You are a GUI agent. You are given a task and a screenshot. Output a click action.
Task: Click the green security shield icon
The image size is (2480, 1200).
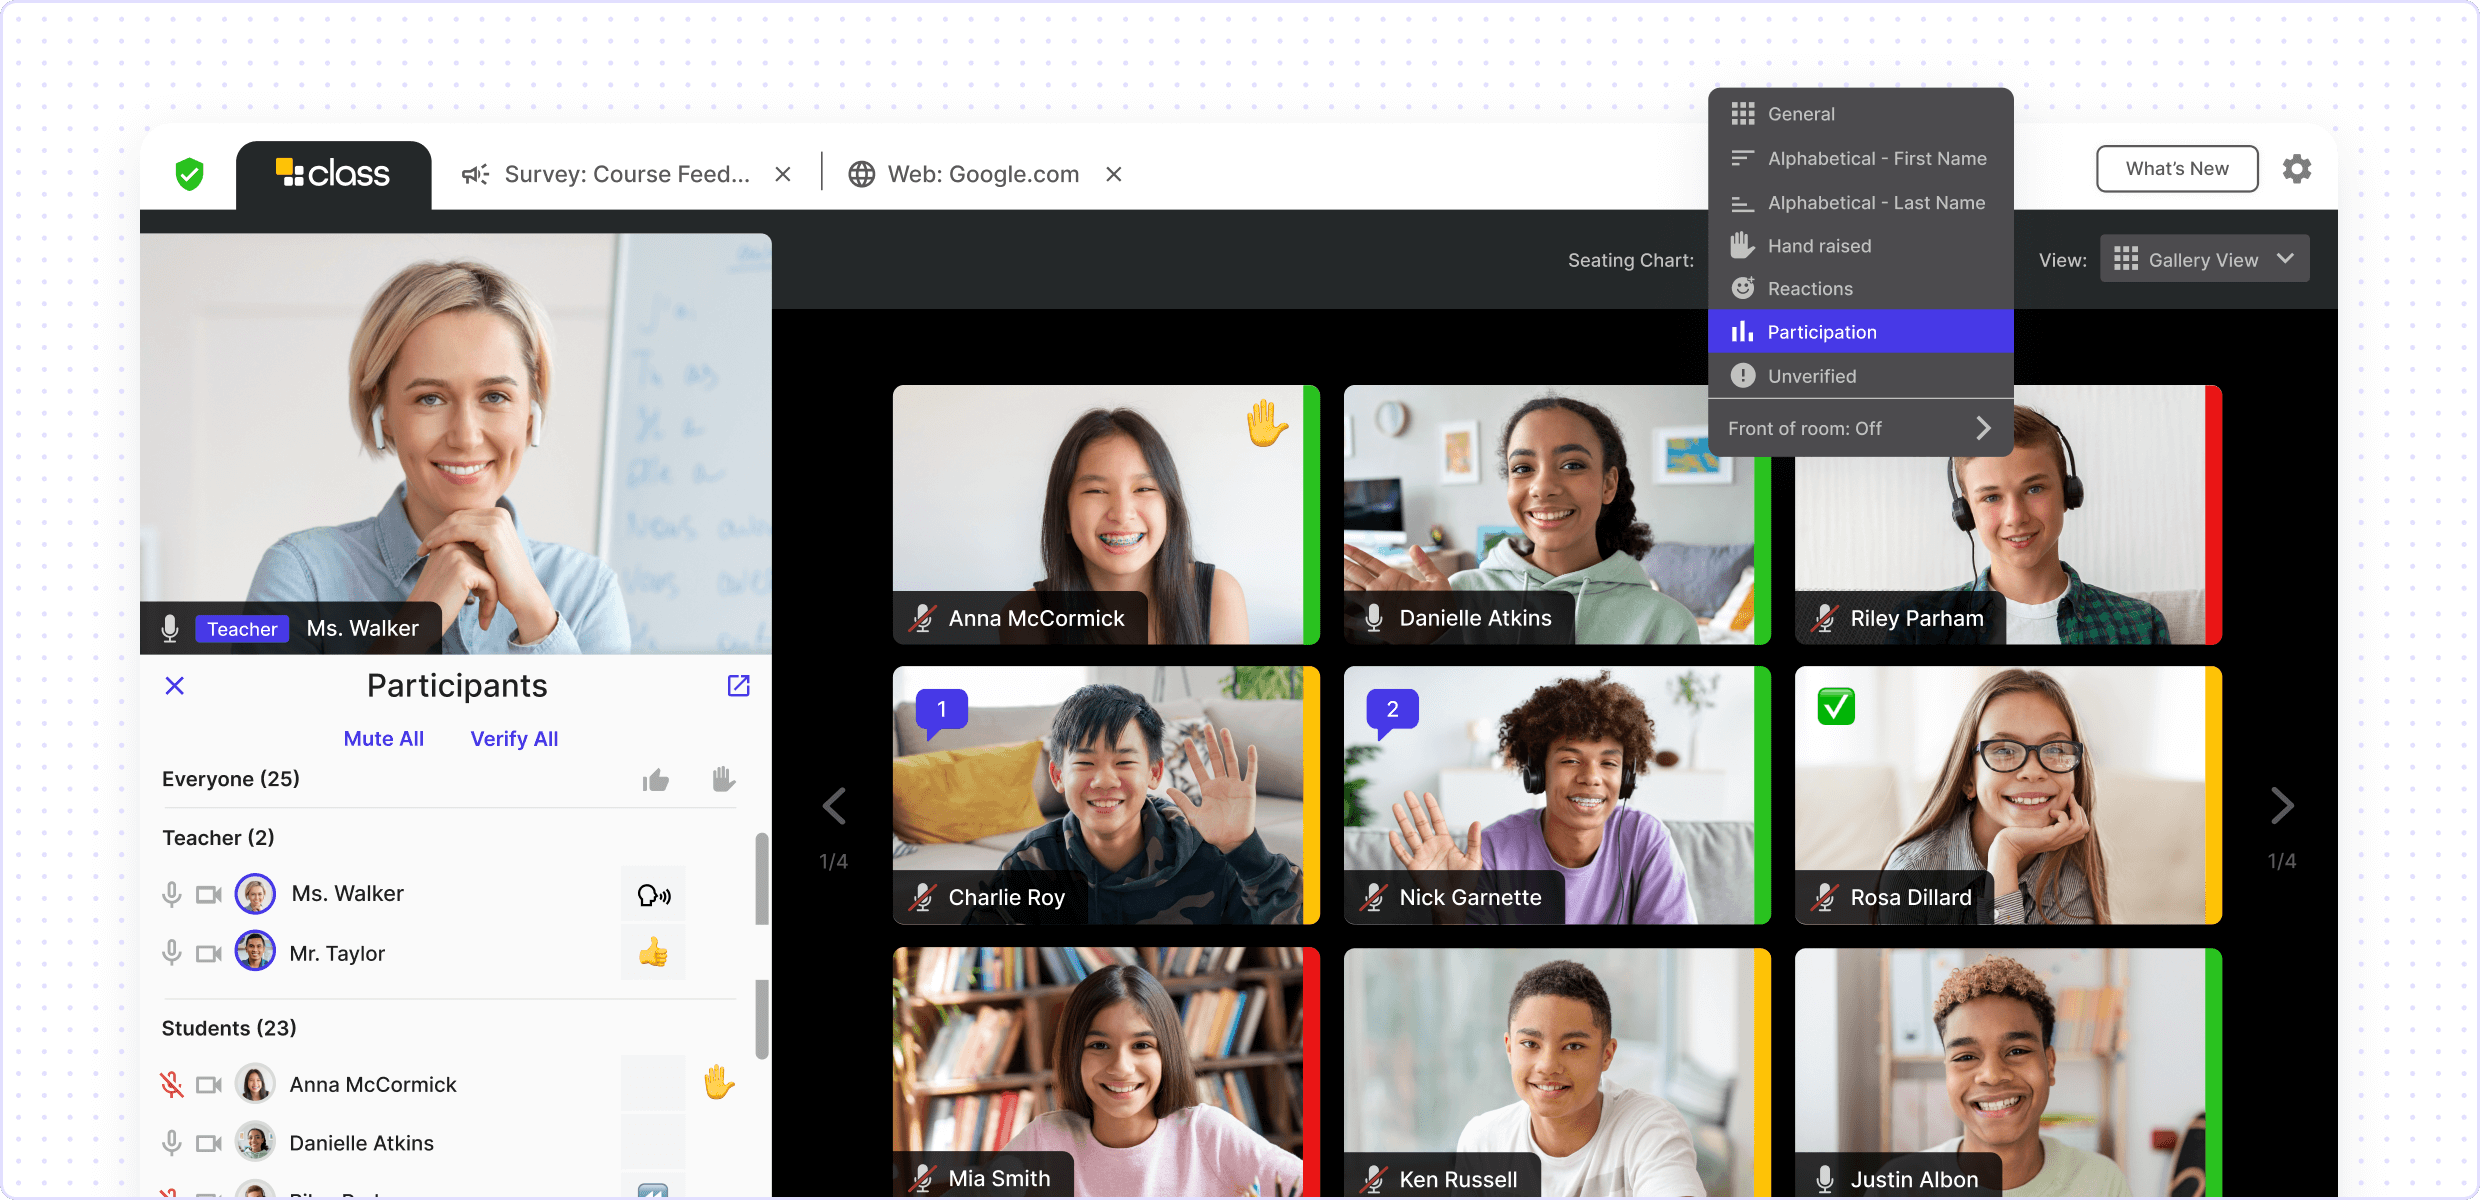(189, 174)
